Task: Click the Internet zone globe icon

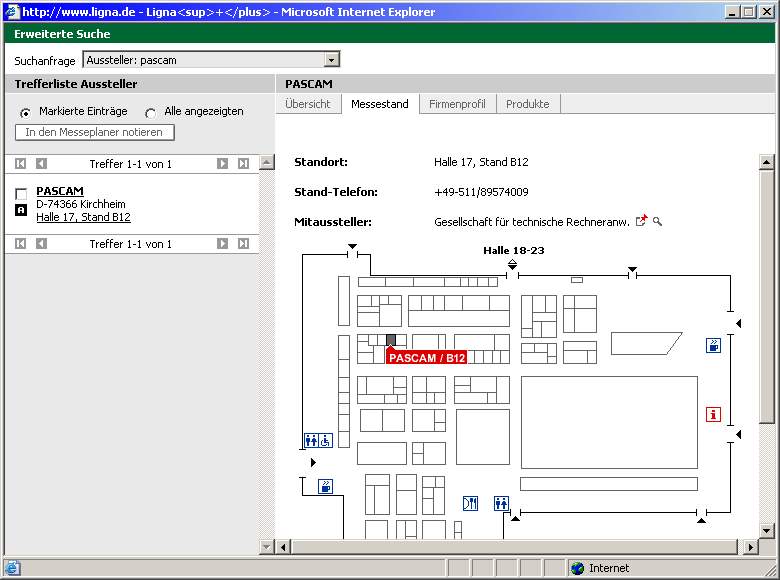Action: (577, 568)
